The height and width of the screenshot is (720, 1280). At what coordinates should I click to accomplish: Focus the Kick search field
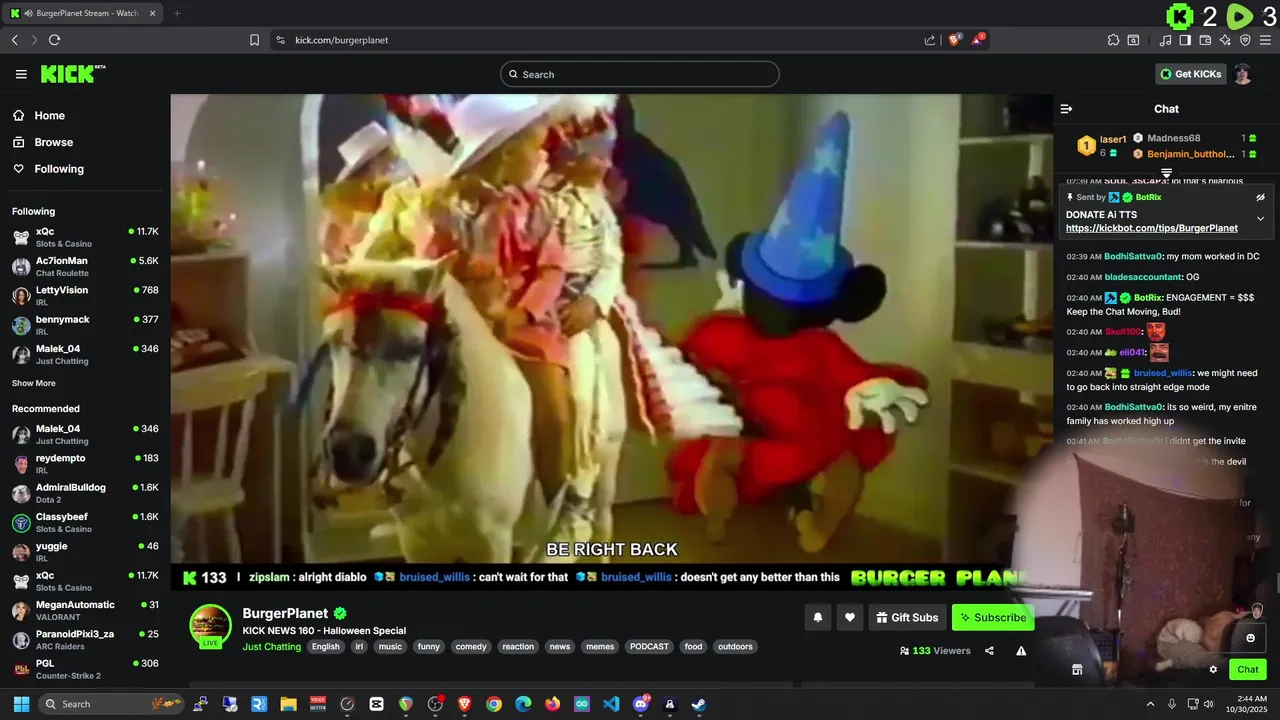640,74
